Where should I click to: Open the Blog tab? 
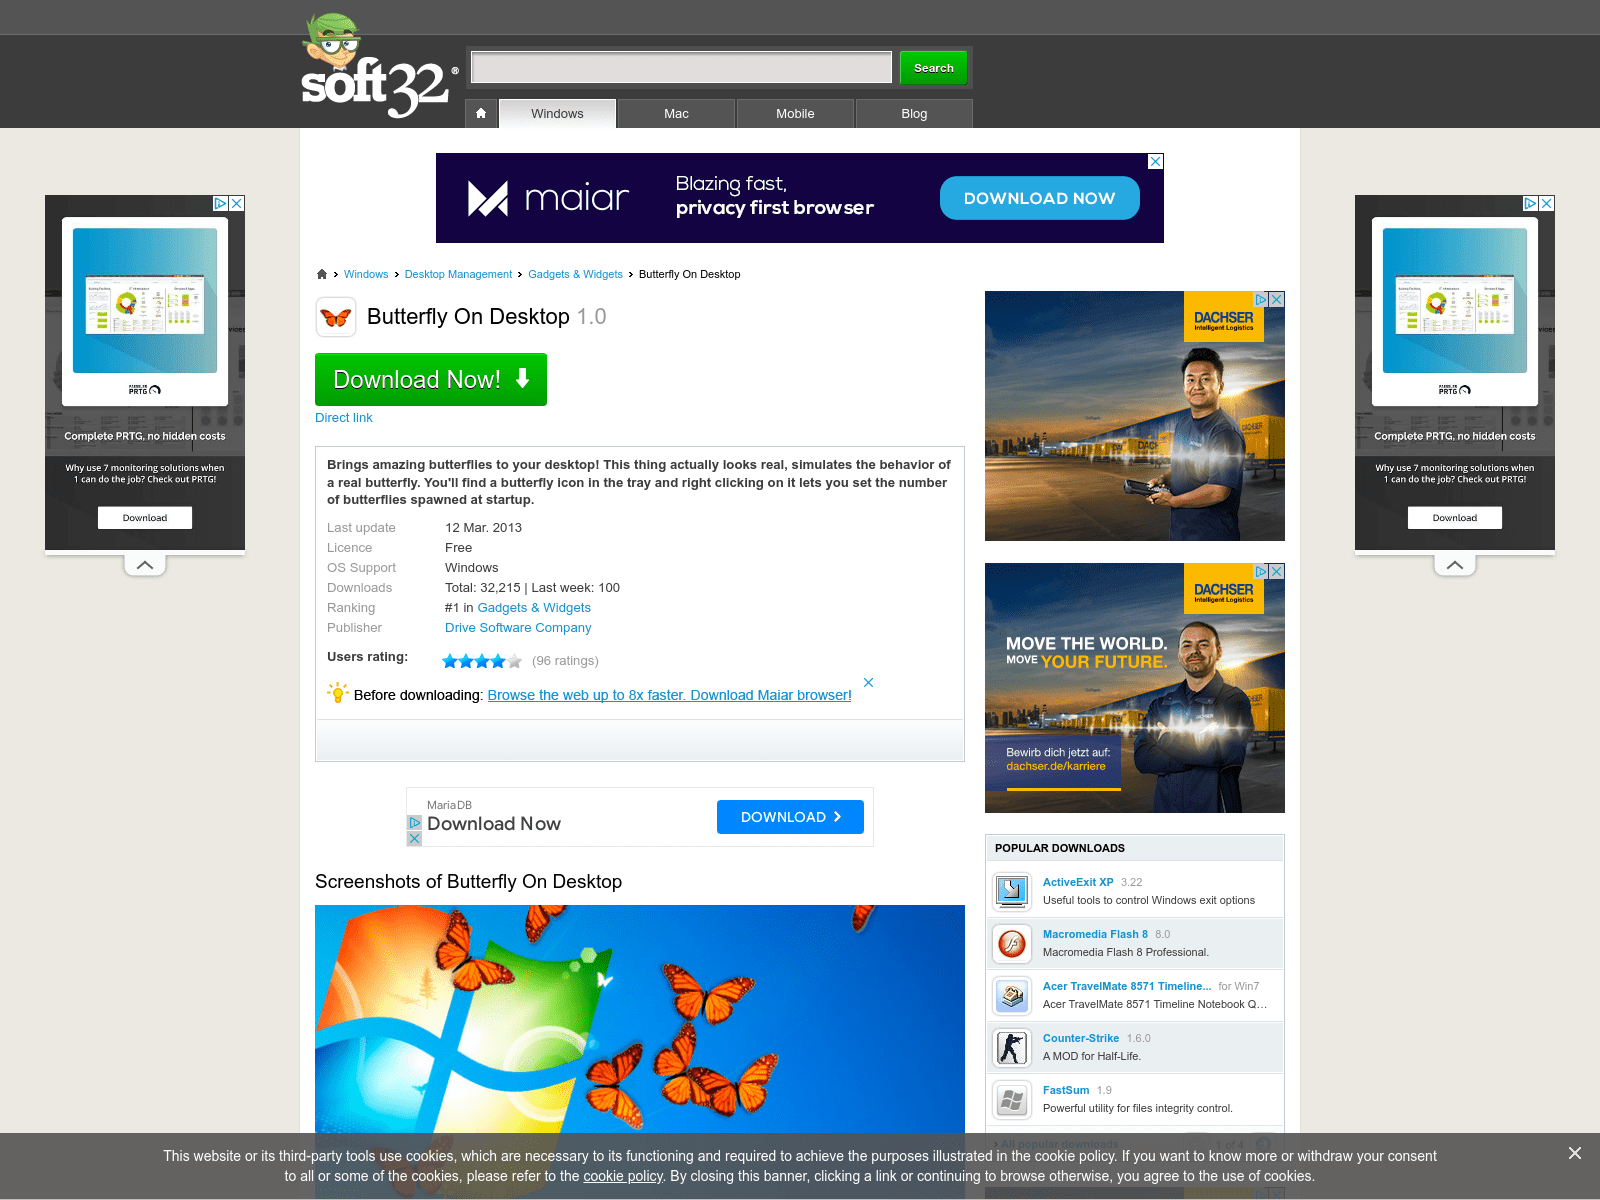[x=914, y=113]
